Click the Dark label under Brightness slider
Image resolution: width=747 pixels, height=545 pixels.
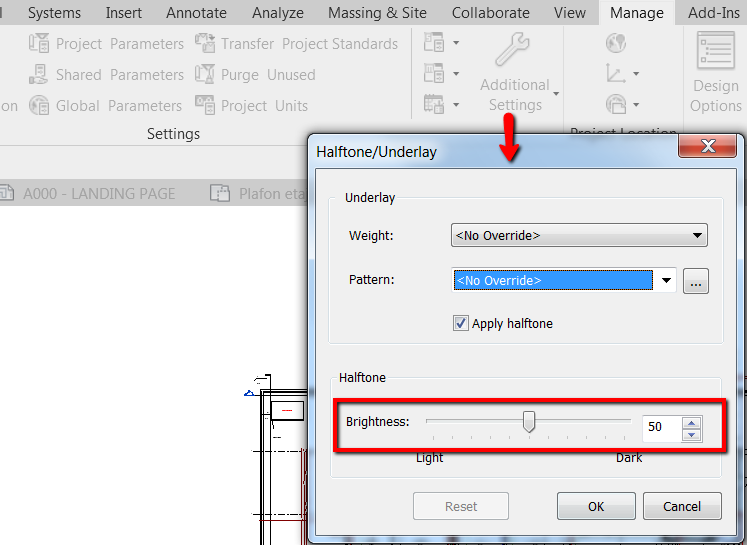[x=629, y=458]
